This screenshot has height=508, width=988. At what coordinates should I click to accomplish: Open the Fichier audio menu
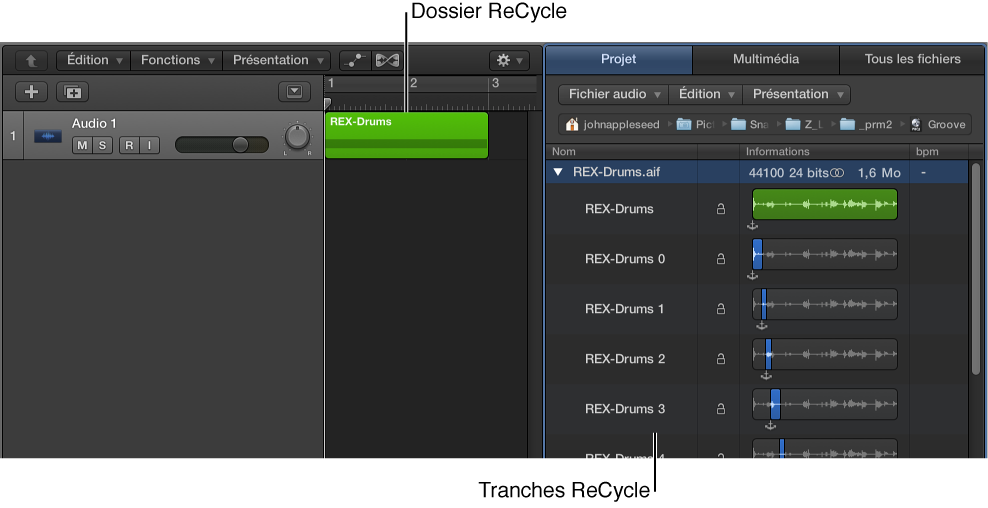click(x=614, y=95)
